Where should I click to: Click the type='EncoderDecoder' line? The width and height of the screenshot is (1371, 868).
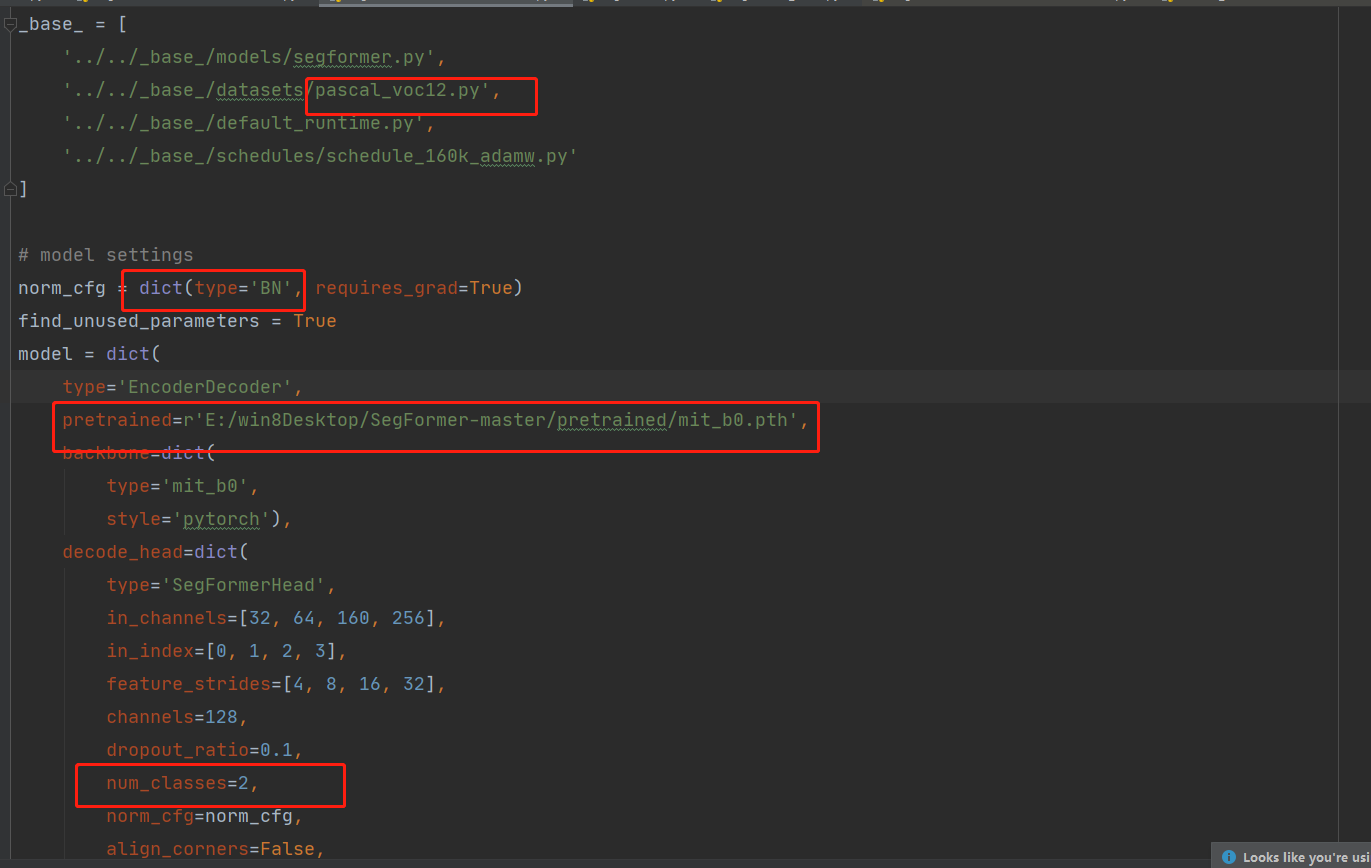pos(182,387)
